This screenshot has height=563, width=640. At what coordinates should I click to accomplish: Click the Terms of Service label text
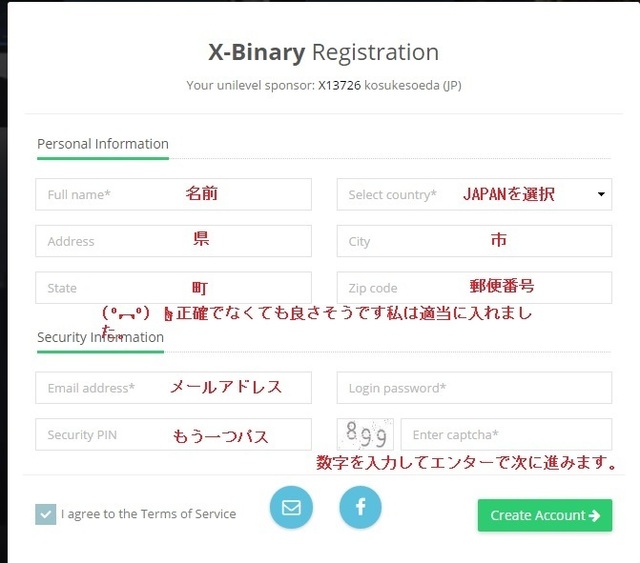coord(148,514)
